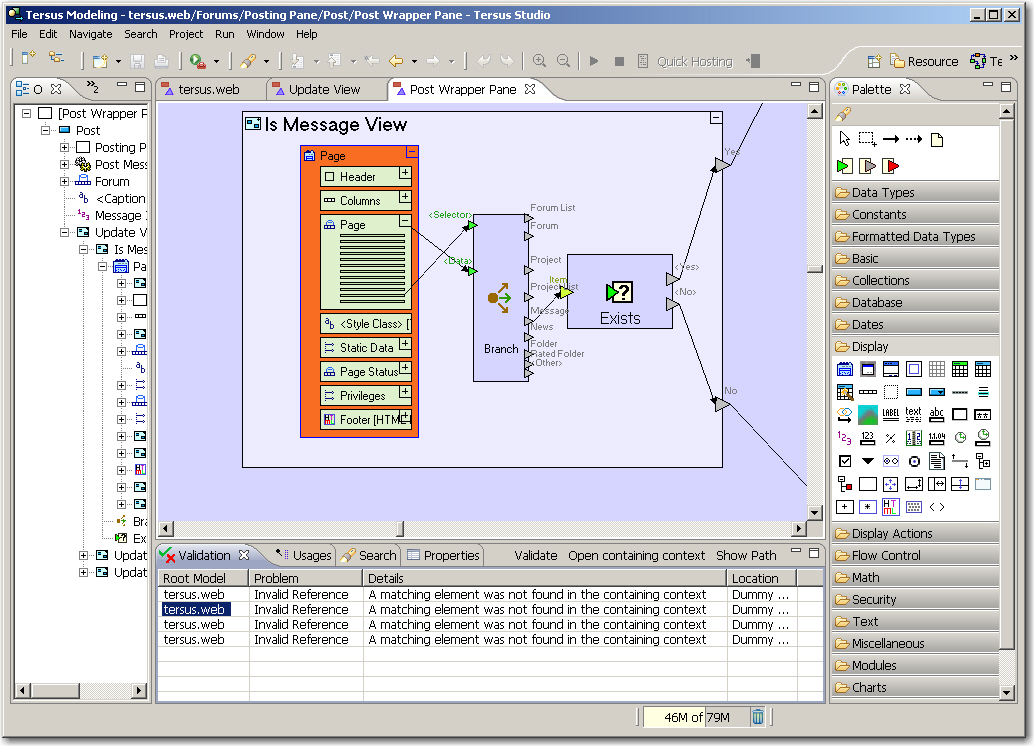
Task: Click the zoom in magnifier toolbar icon
Action: click(539, 61)
